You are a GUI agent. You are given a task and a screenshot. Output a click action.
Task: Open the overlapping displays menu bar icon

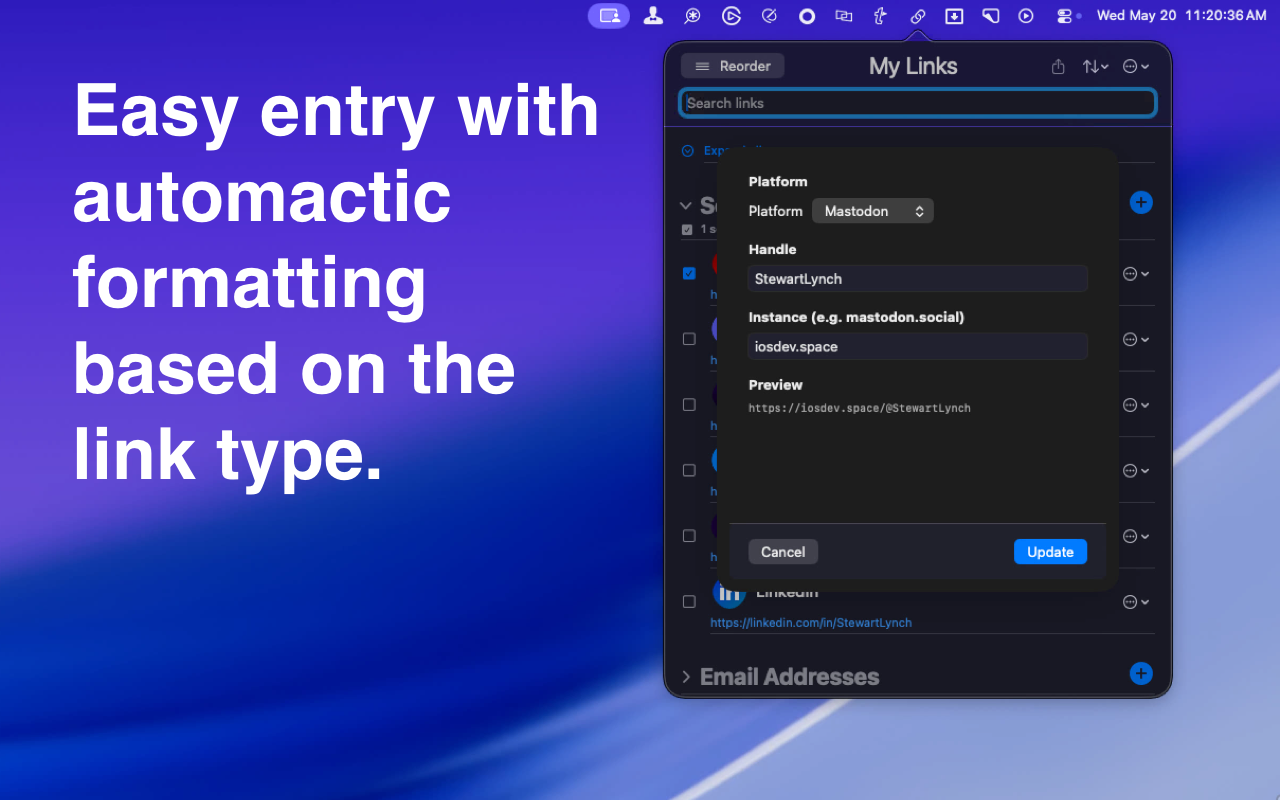point(844,16)
